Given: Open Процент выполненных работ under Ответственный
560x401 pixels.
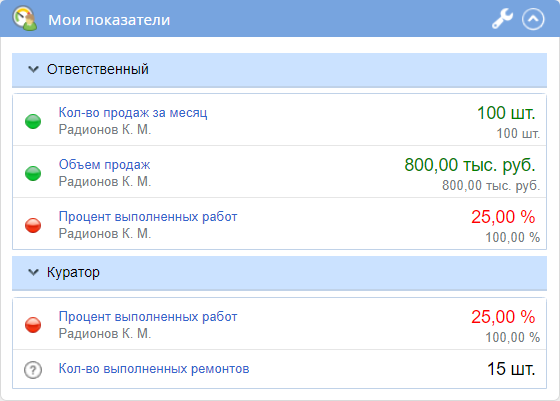Looking at the screenshot, I should click(x=148, y=216).
